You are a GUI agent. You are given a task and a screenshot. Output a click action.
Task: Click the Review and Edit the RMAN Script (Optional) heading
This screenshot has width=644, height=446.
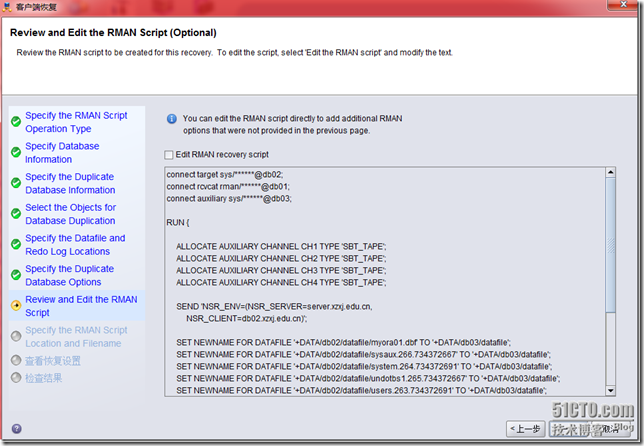point(113,33)
